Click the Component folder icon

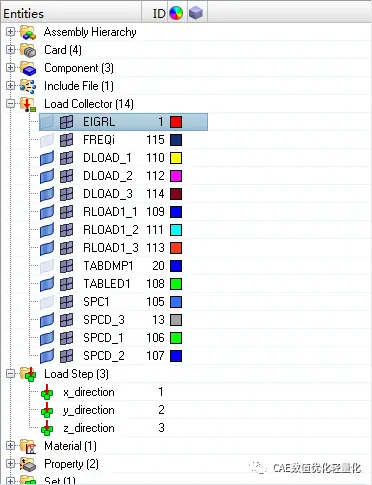tap(28, 68)
